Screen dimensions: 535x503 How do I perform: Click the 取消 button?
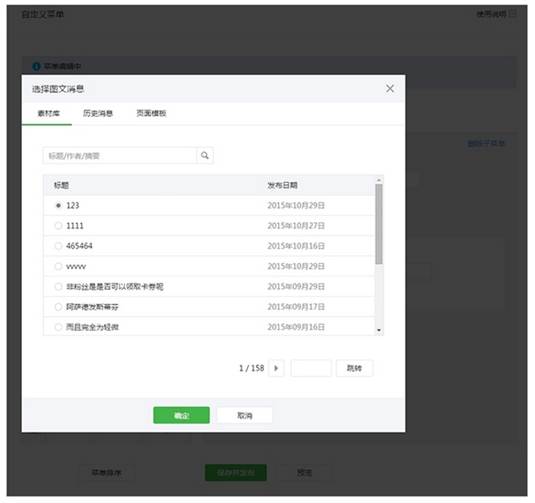click(245, 415)
